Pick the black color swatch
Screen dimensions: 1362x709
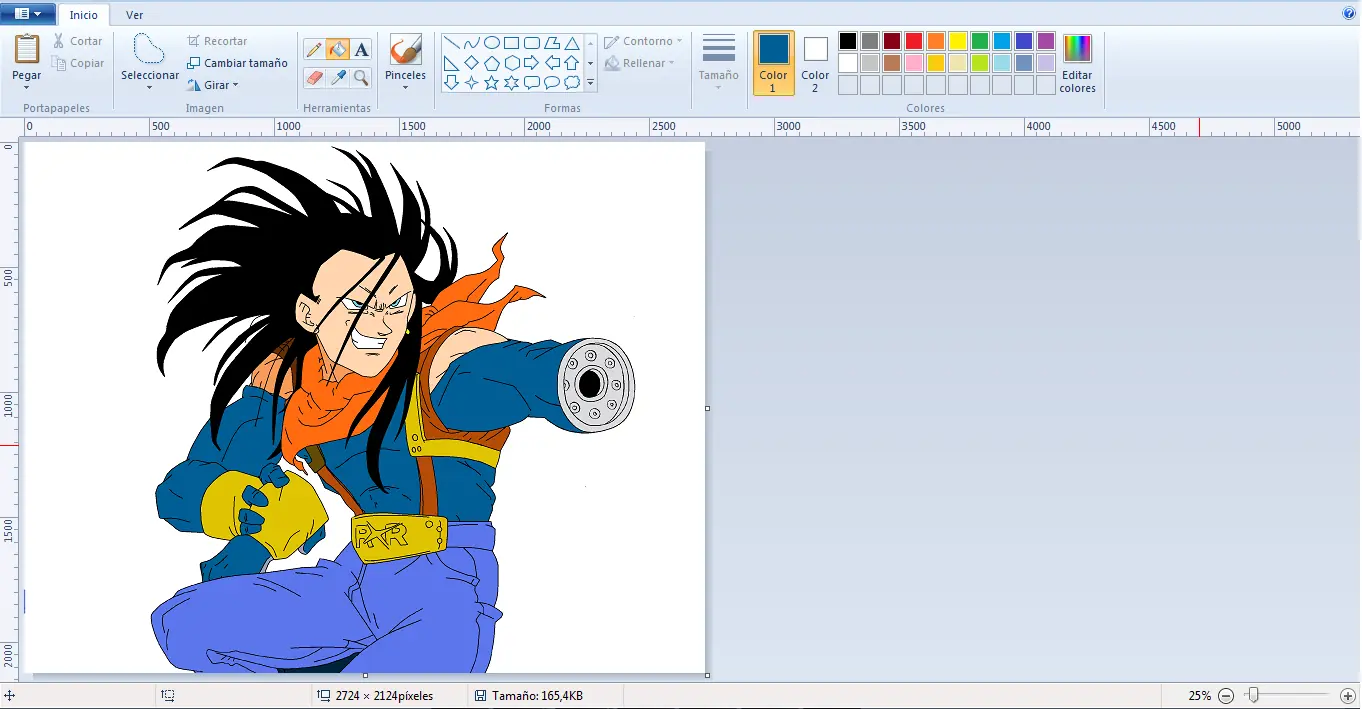[x=848, y=41]
